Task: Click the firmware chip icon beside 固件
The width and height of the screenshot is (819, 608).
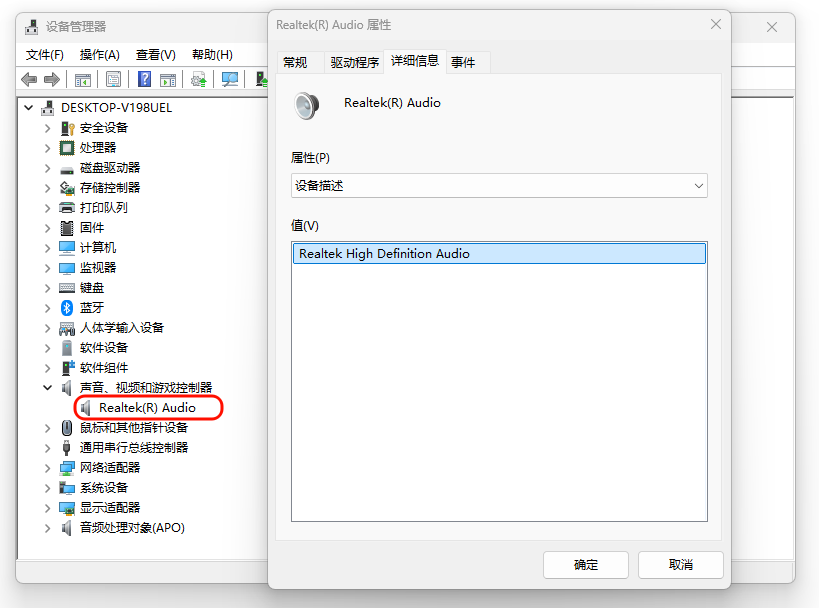Action: point(67,228)
